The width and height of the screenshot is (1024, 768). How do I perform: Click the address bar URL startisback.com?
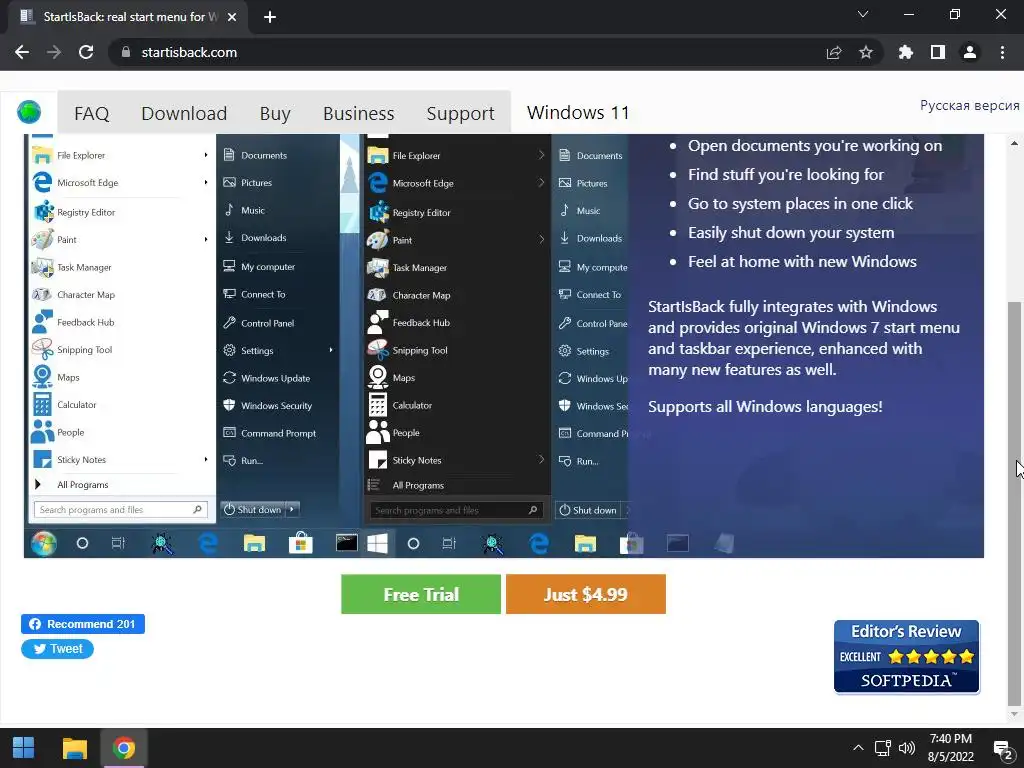189,52
